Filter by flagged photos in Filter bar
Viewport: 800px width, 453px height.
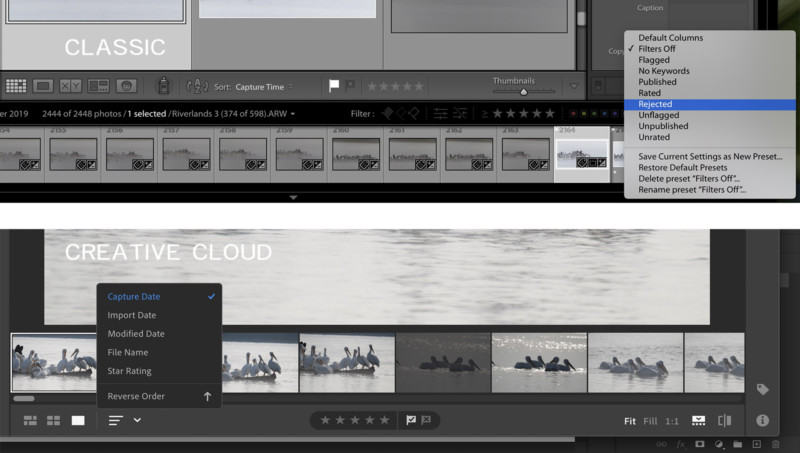point(388,113)
